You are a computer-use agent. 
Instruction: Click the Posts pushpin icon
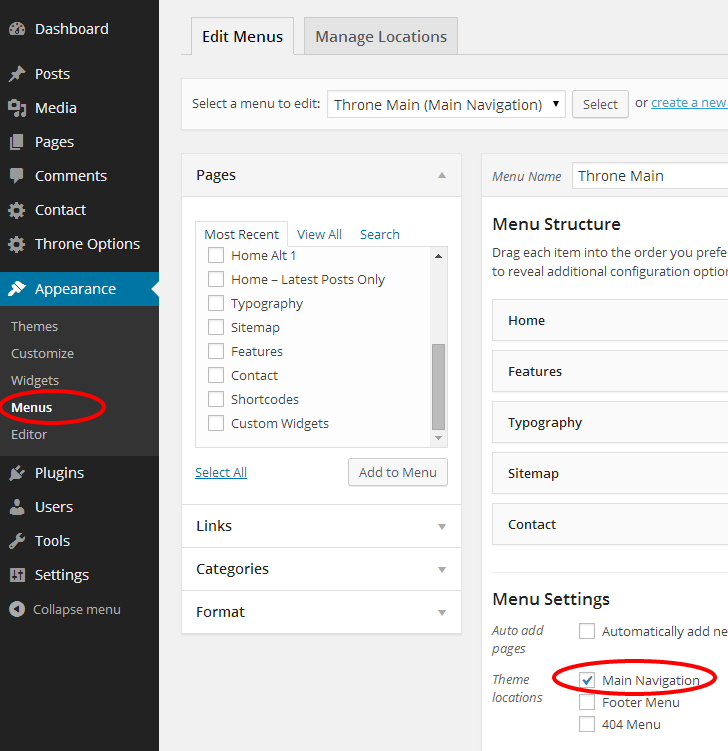pyautogui.click(x=17, y=74)
